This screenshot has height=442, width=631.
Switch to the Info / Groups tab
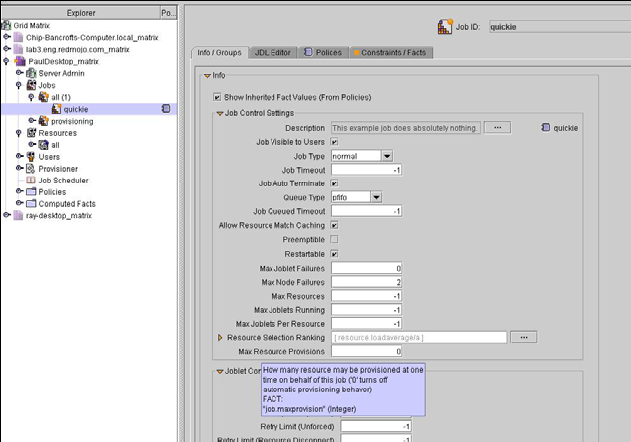219,53
